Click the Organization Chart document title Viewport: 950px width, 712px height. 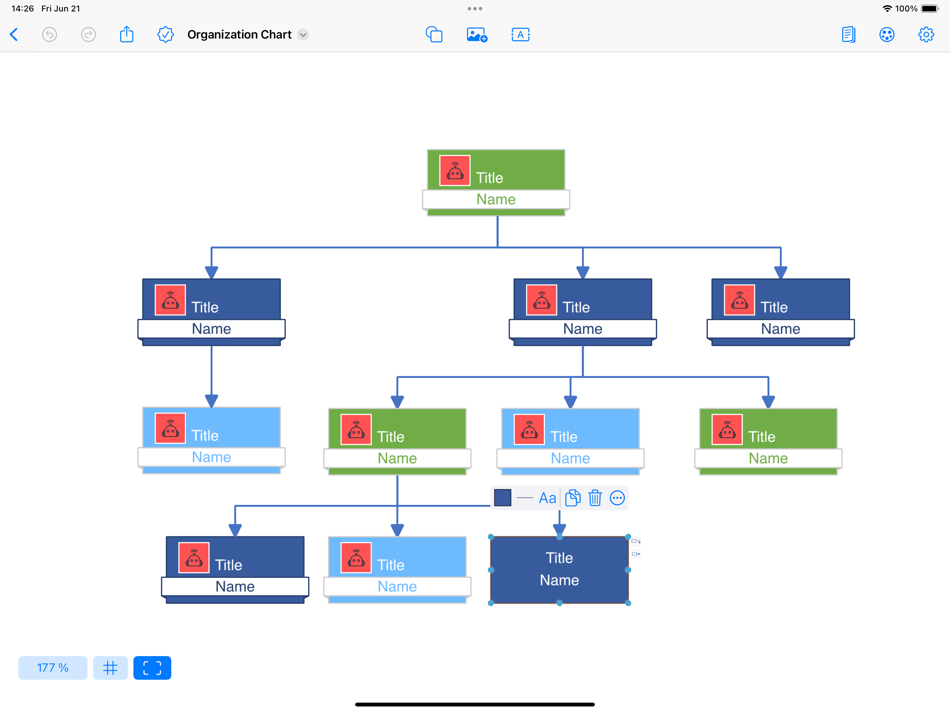point(239,35)
